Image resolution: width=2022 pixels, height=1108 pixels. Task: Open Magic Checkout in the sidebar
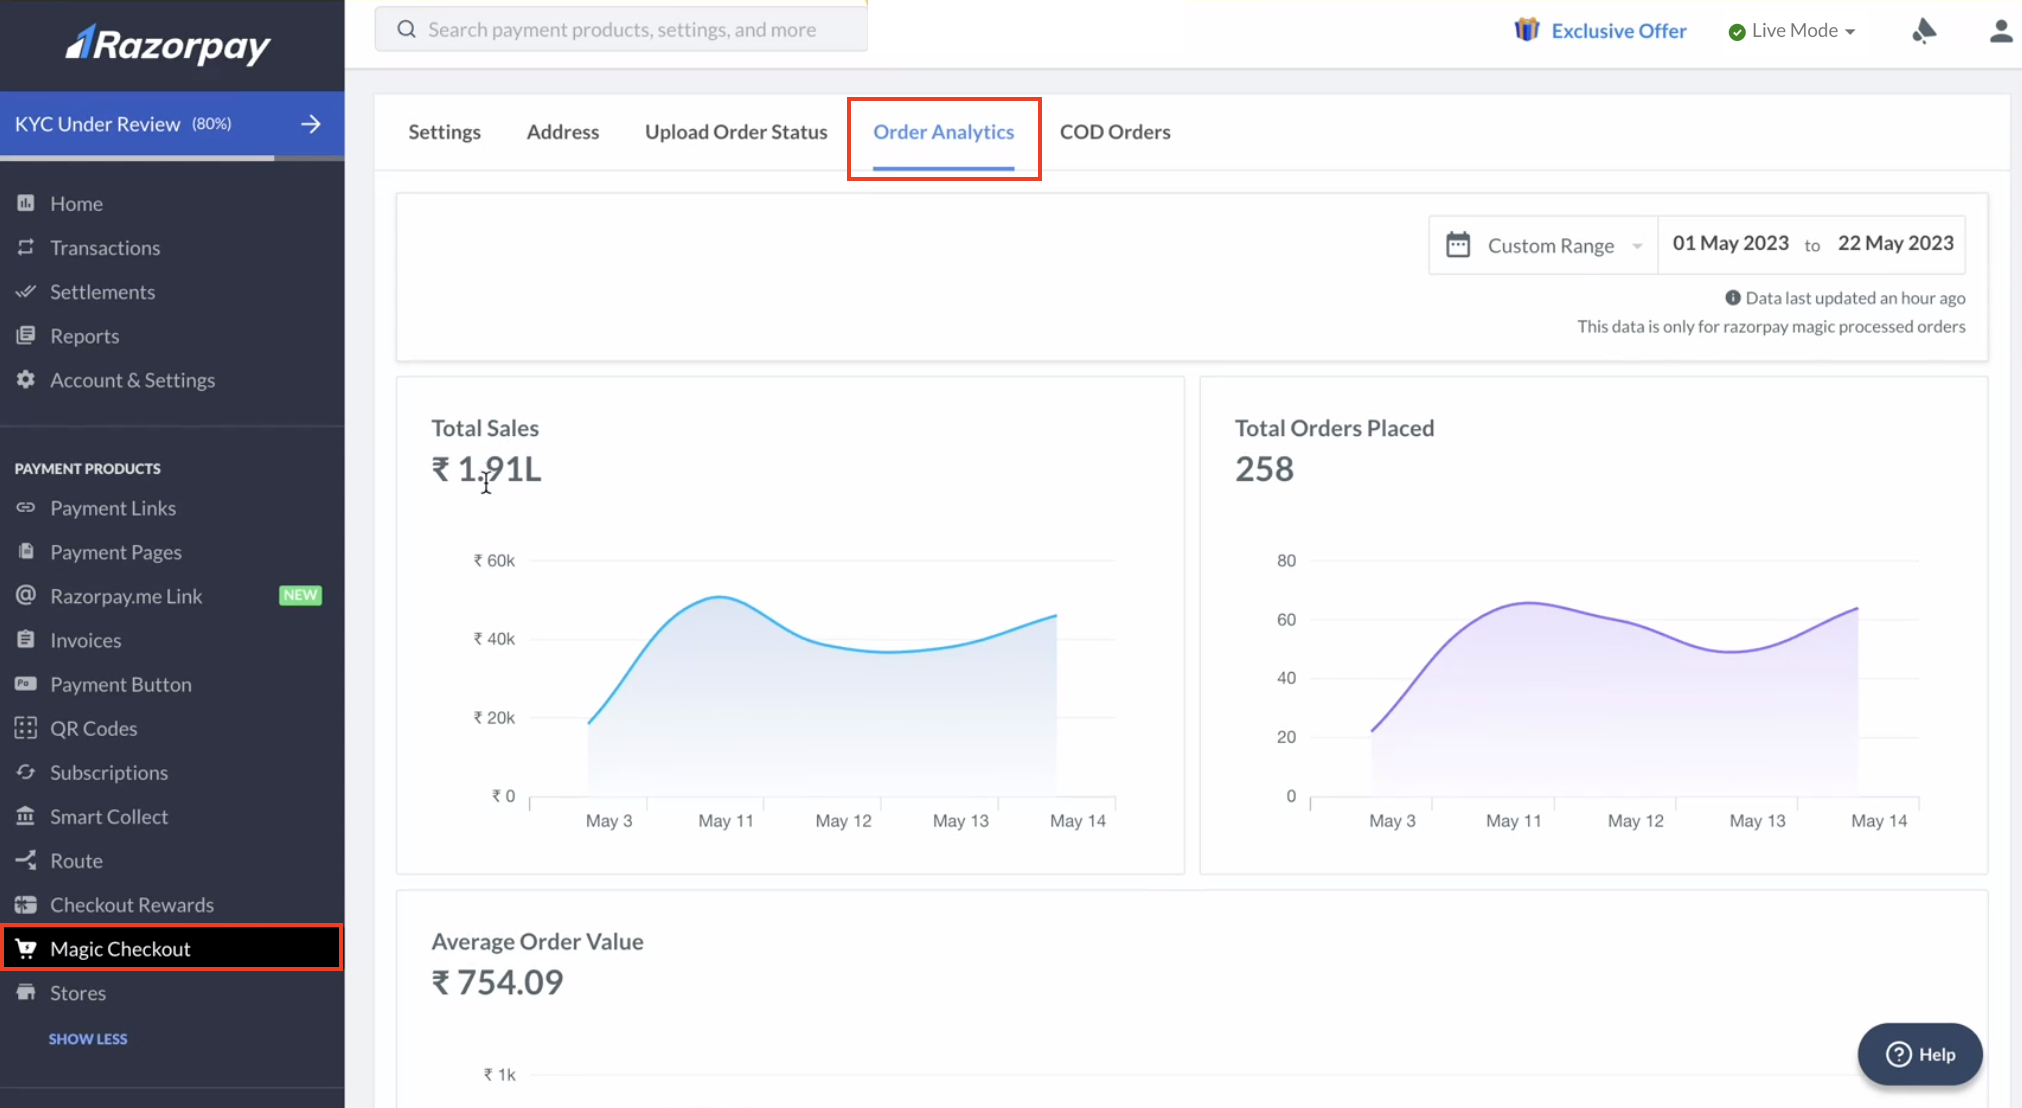(172, 948)
